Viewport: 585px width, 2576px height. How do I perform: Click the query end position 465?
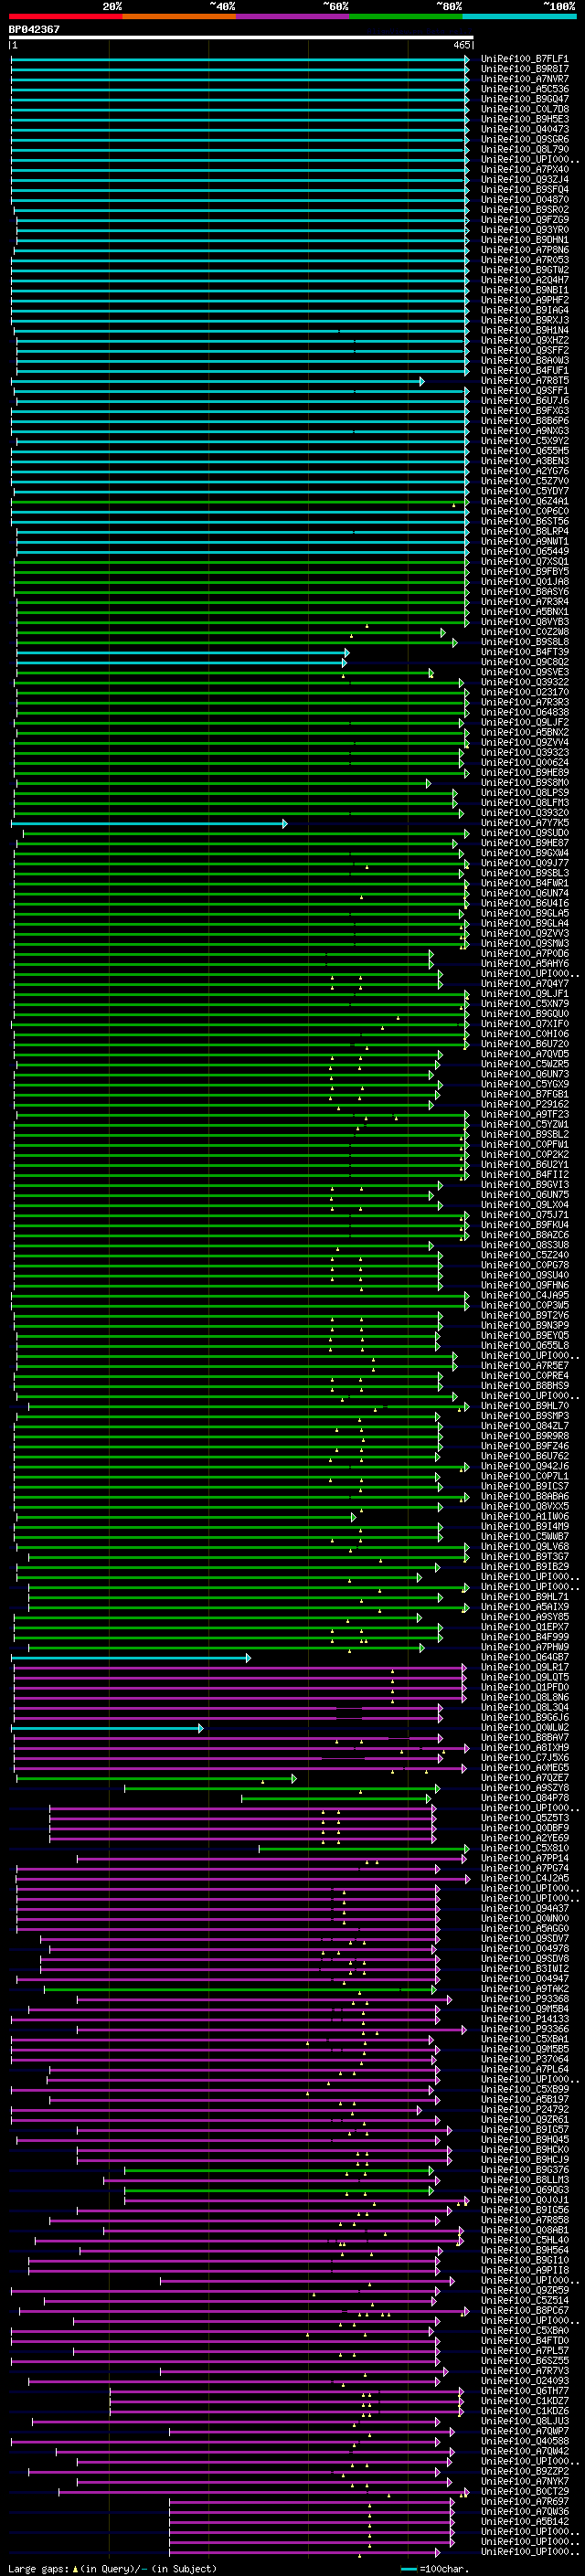pos(462,45)
